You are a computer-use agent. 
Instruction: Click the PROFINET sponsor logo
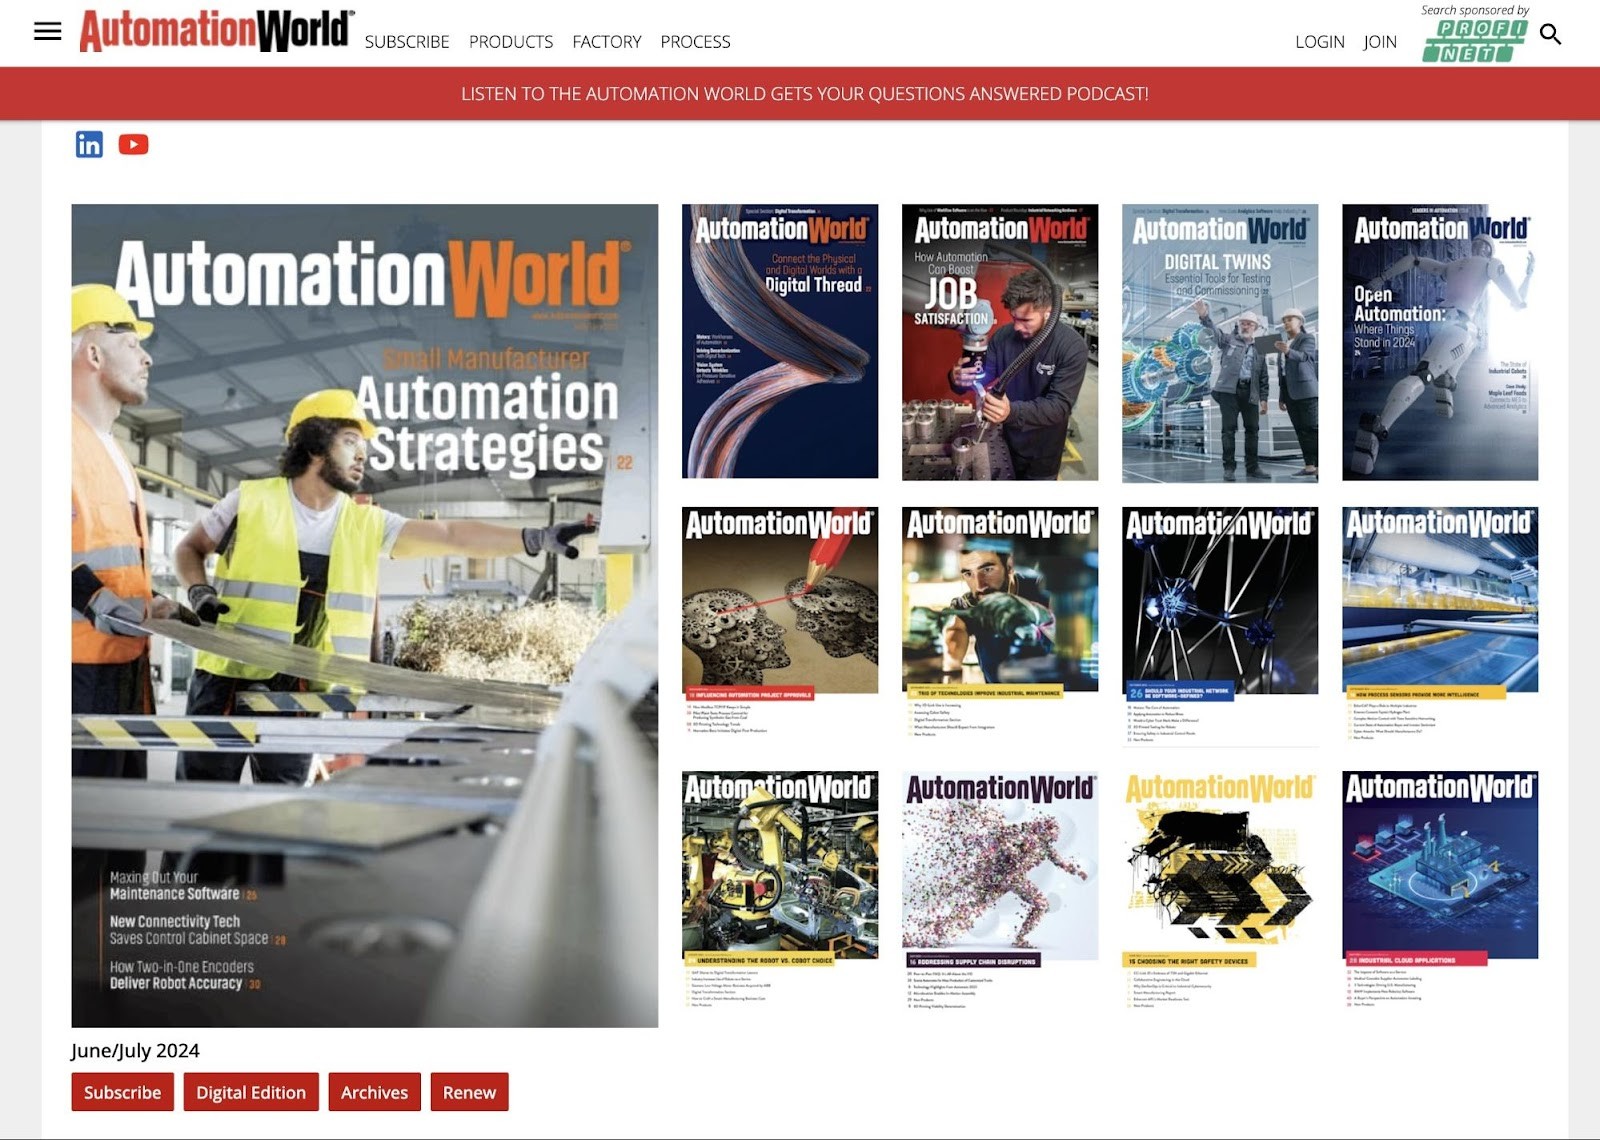click(1474, 41)
